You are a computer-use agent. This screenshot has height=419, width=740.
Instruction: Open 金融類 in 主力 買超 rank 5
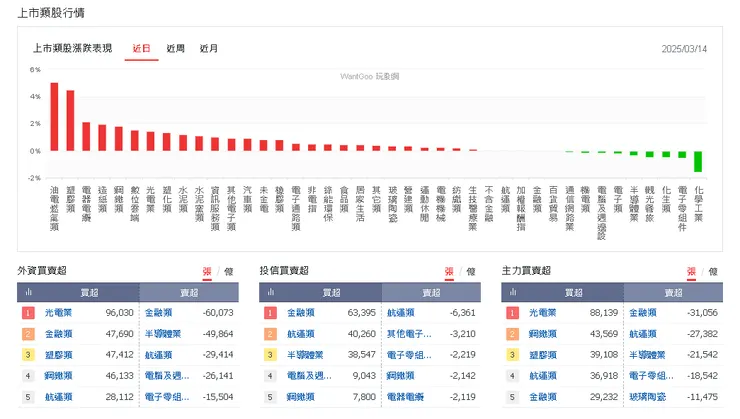543,397
